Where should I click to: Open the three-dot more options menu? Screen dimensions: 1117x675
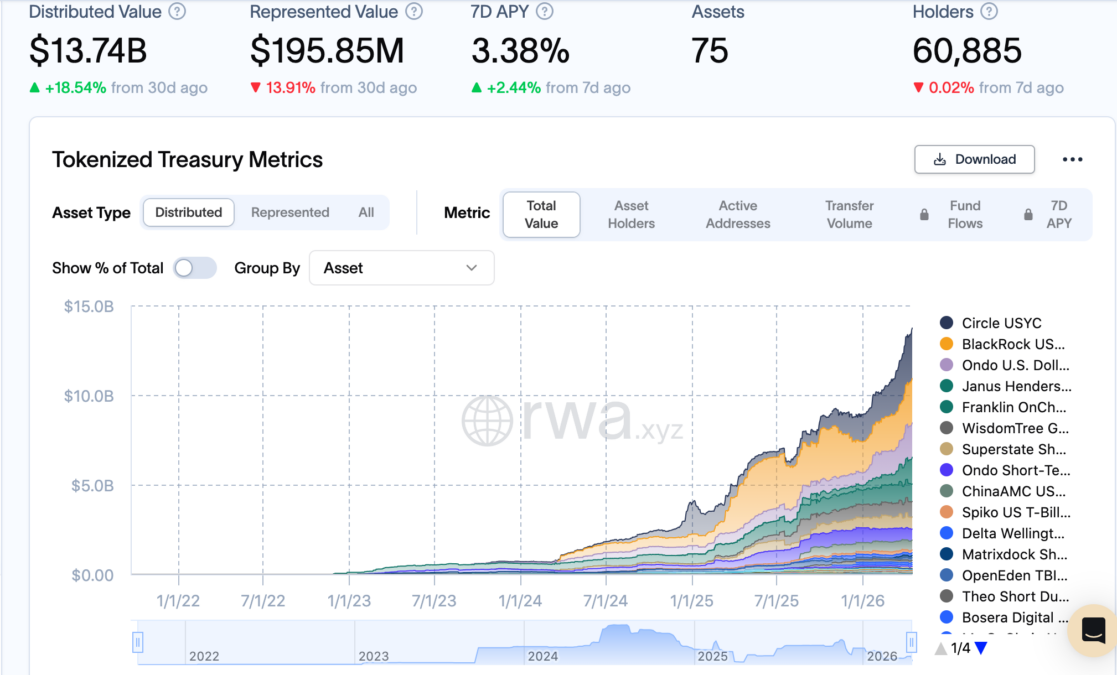1073,160
